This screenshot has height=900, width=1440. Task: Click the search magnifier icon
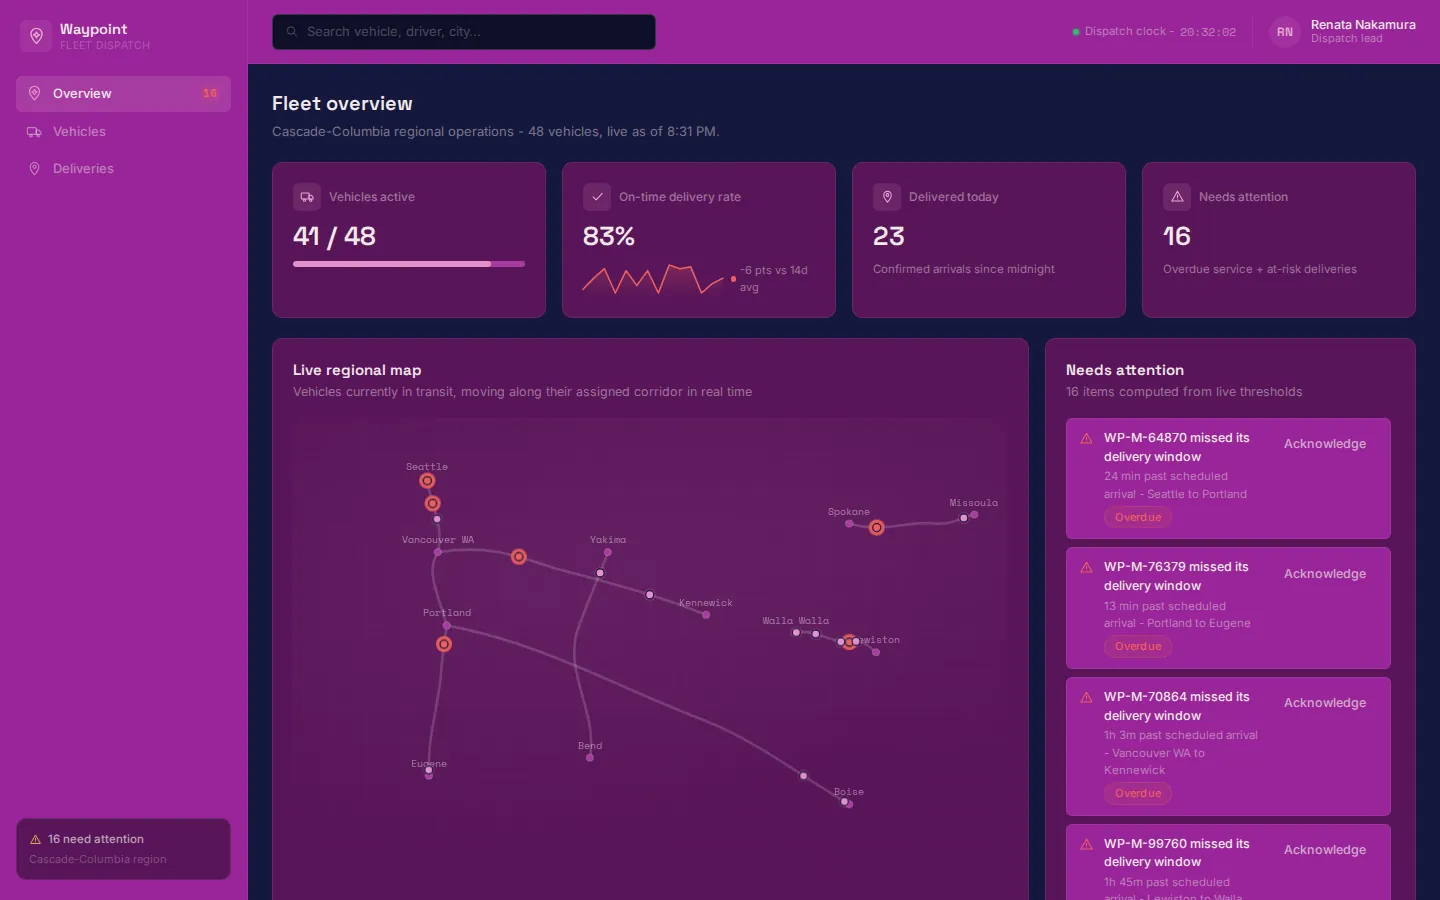click(x=292, y=32)
